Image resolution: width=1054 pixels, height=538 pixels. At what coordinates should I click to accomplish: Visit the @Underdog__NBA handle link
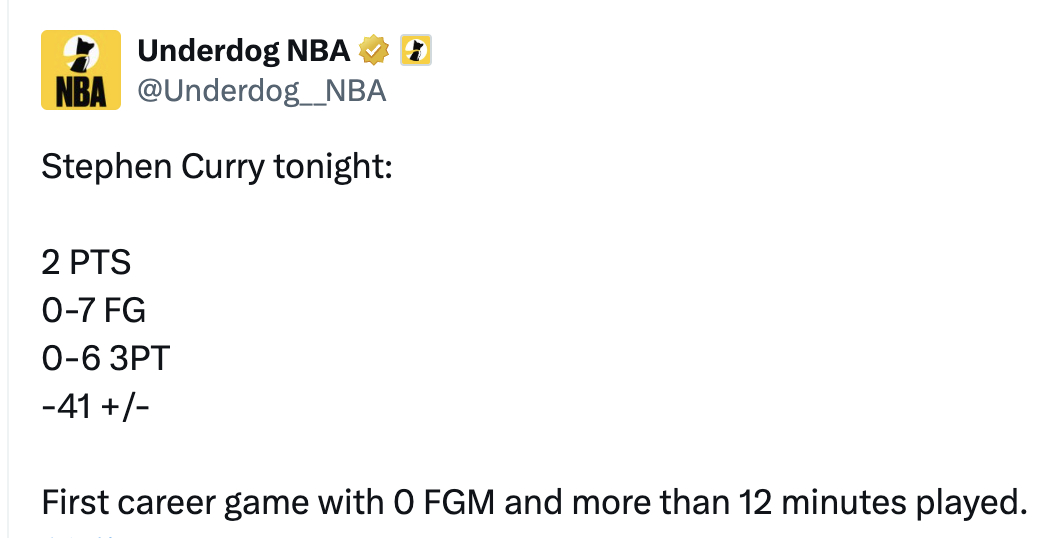click(x=261, y=91)
